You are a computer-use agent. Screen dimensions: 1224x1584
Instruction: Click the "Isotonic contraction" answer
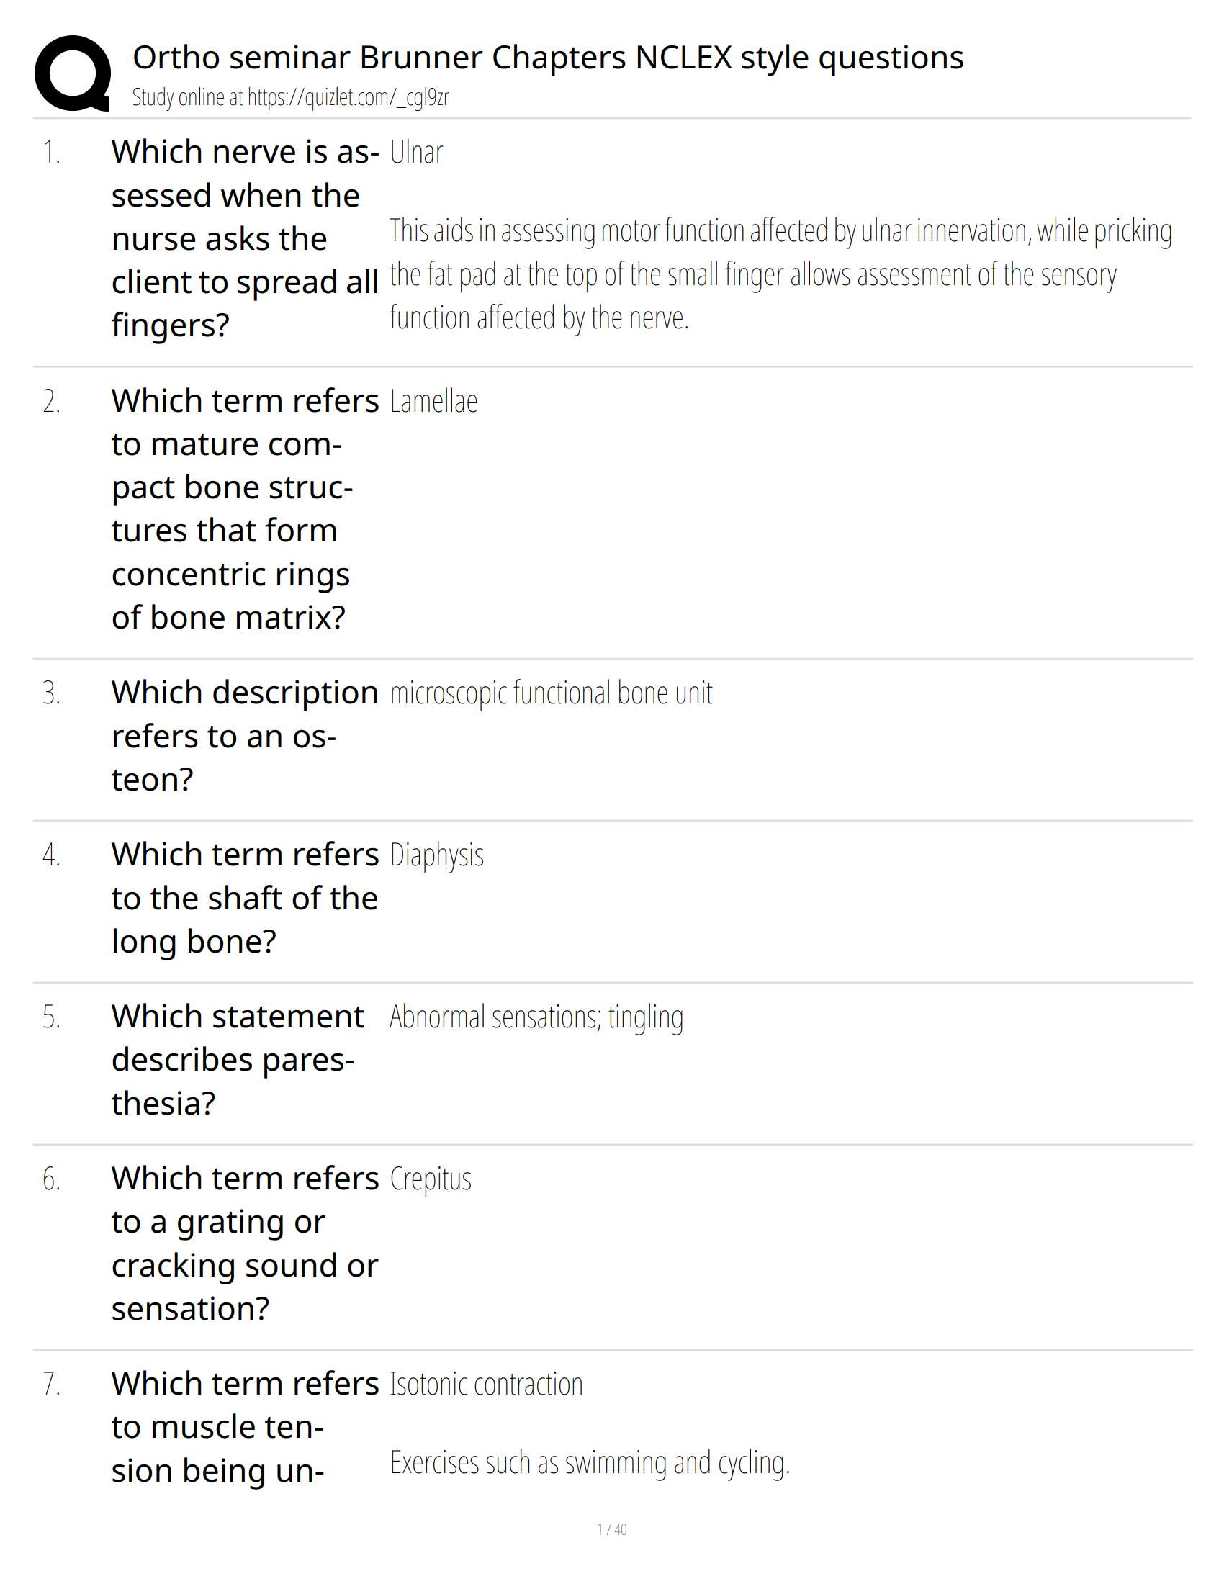pyautogui.click(x=486, y=1385)
